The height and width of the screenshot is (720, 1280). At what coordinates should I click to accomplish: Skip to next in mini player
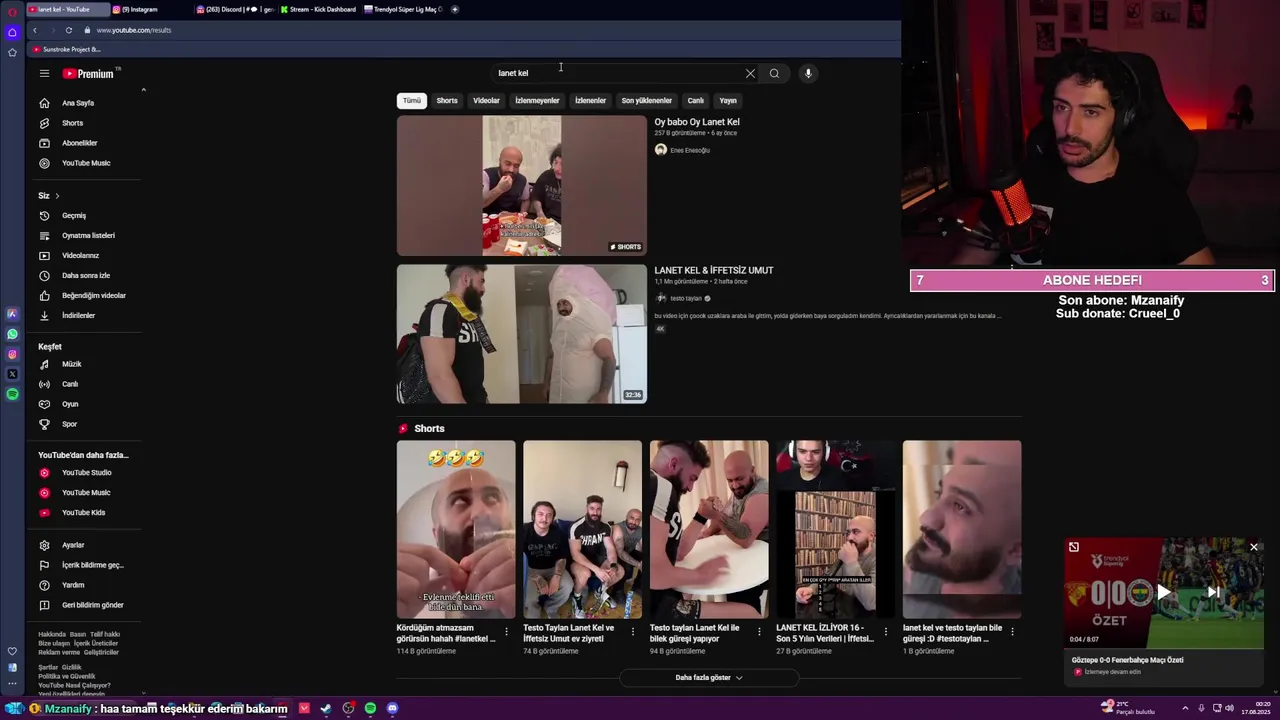[1214, 592]
